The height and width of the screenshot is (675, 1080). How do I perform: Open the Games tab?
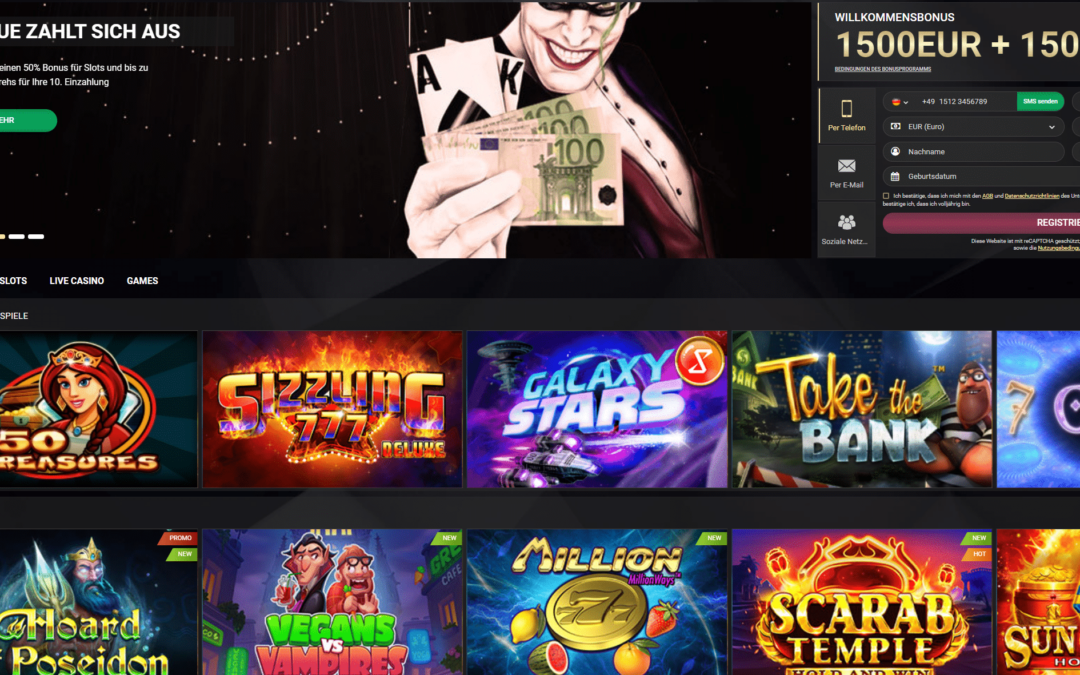coord(143,281)
